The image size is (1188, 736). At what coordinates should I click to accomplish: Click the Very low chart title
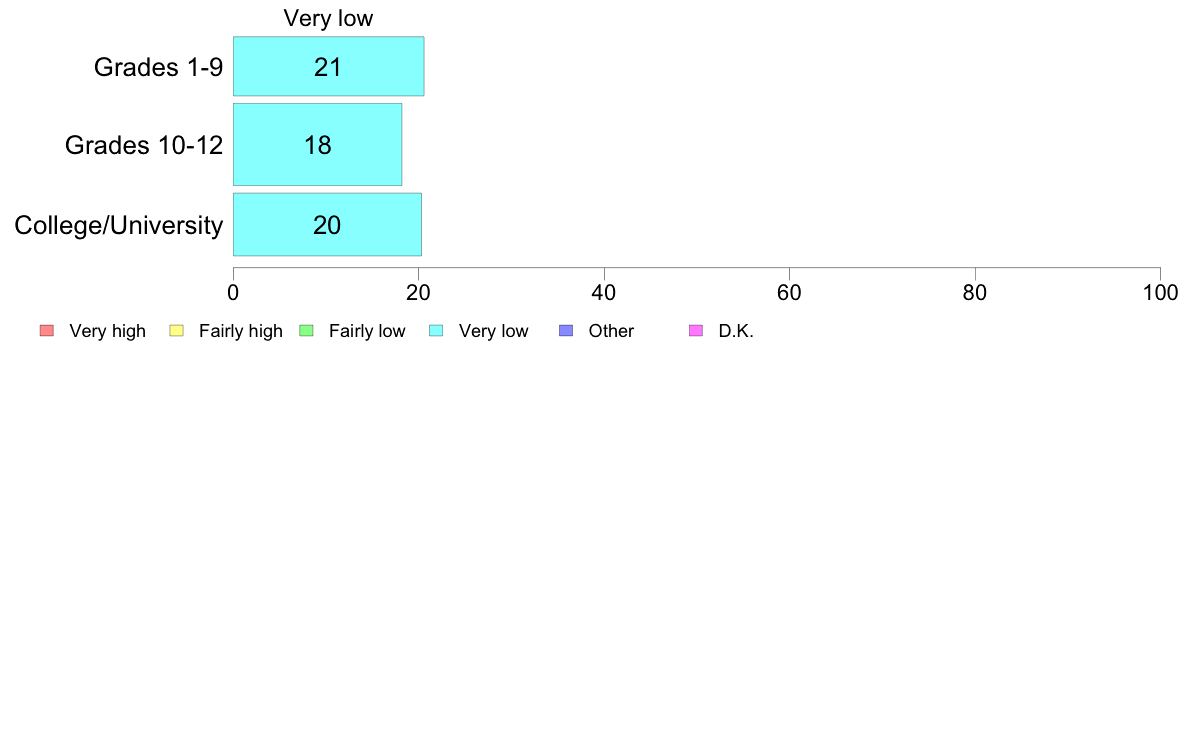click(328, 18)
